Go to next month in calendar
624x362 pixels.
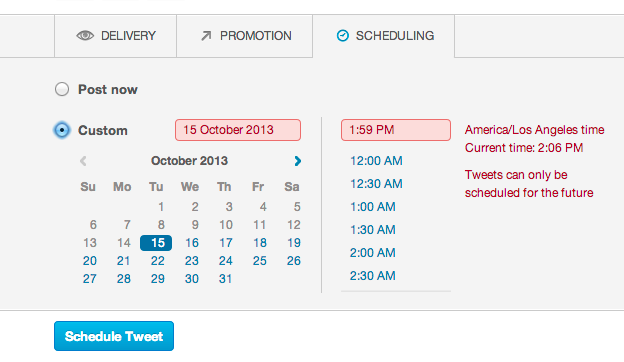(298, 161)
